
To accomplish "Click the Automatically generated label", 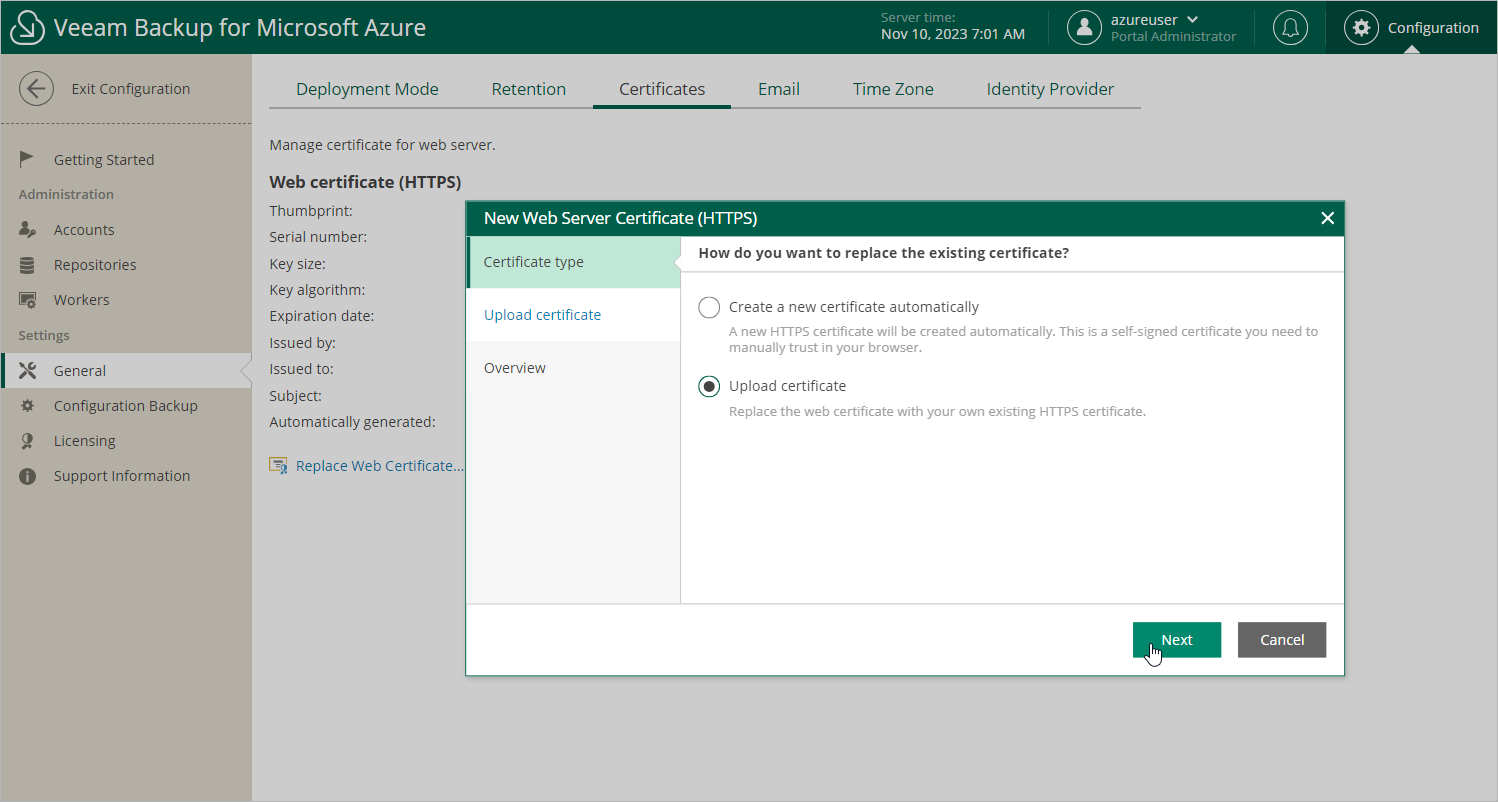I will pos(352,422).
